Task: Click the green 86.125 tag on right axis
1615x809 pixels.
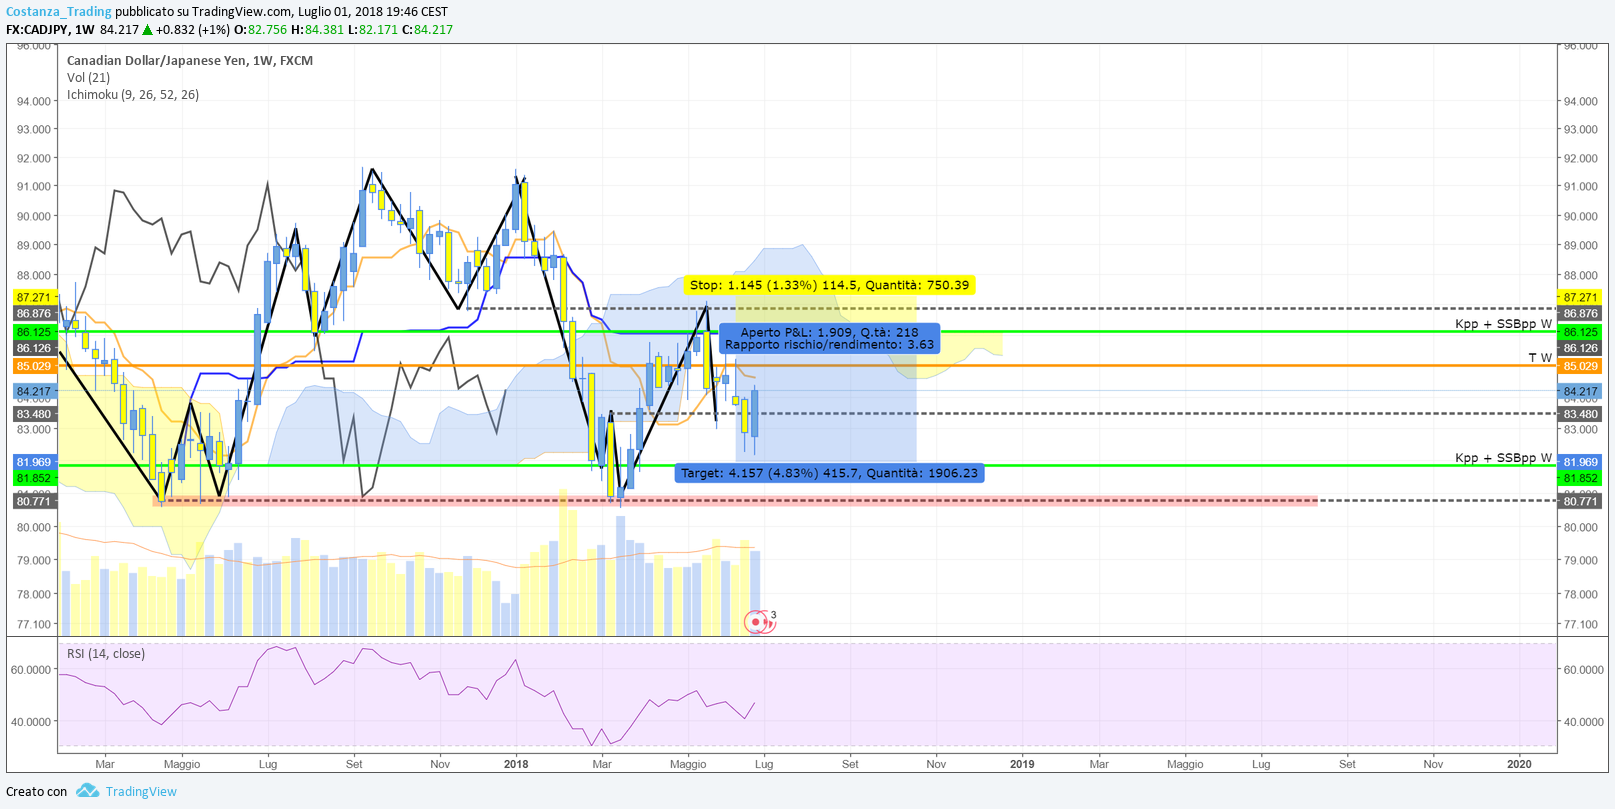Action: coord(1581,332)
